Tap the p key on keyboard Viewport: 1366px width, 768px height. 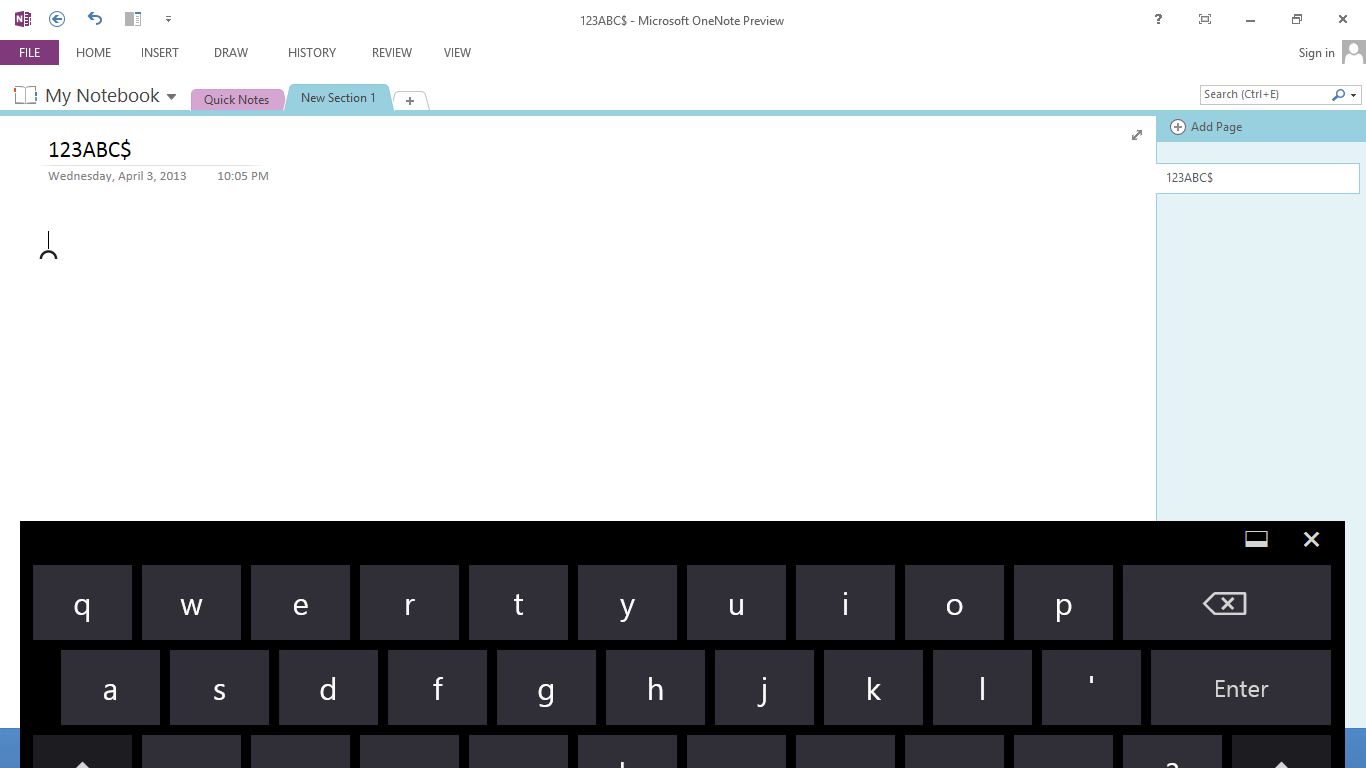pos(1063,603)
